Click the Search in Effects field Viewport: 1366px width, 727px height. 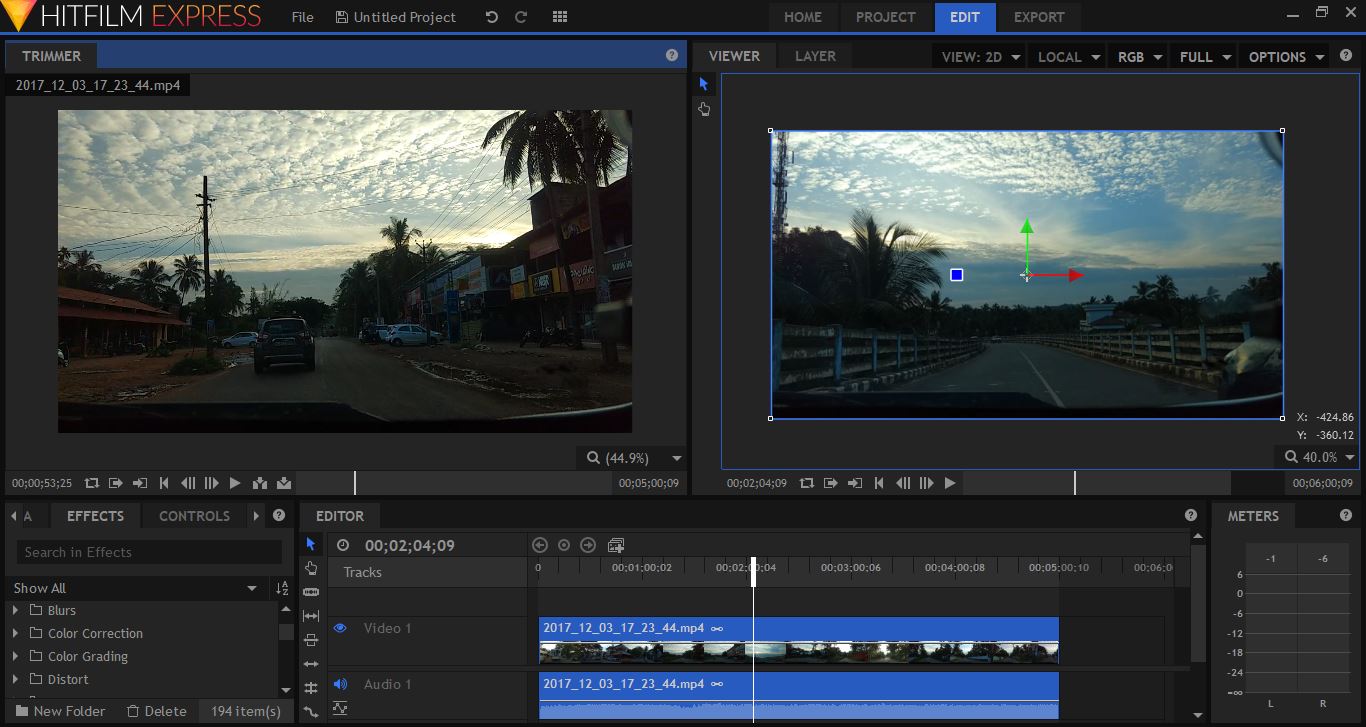click(x=149, y=552)
